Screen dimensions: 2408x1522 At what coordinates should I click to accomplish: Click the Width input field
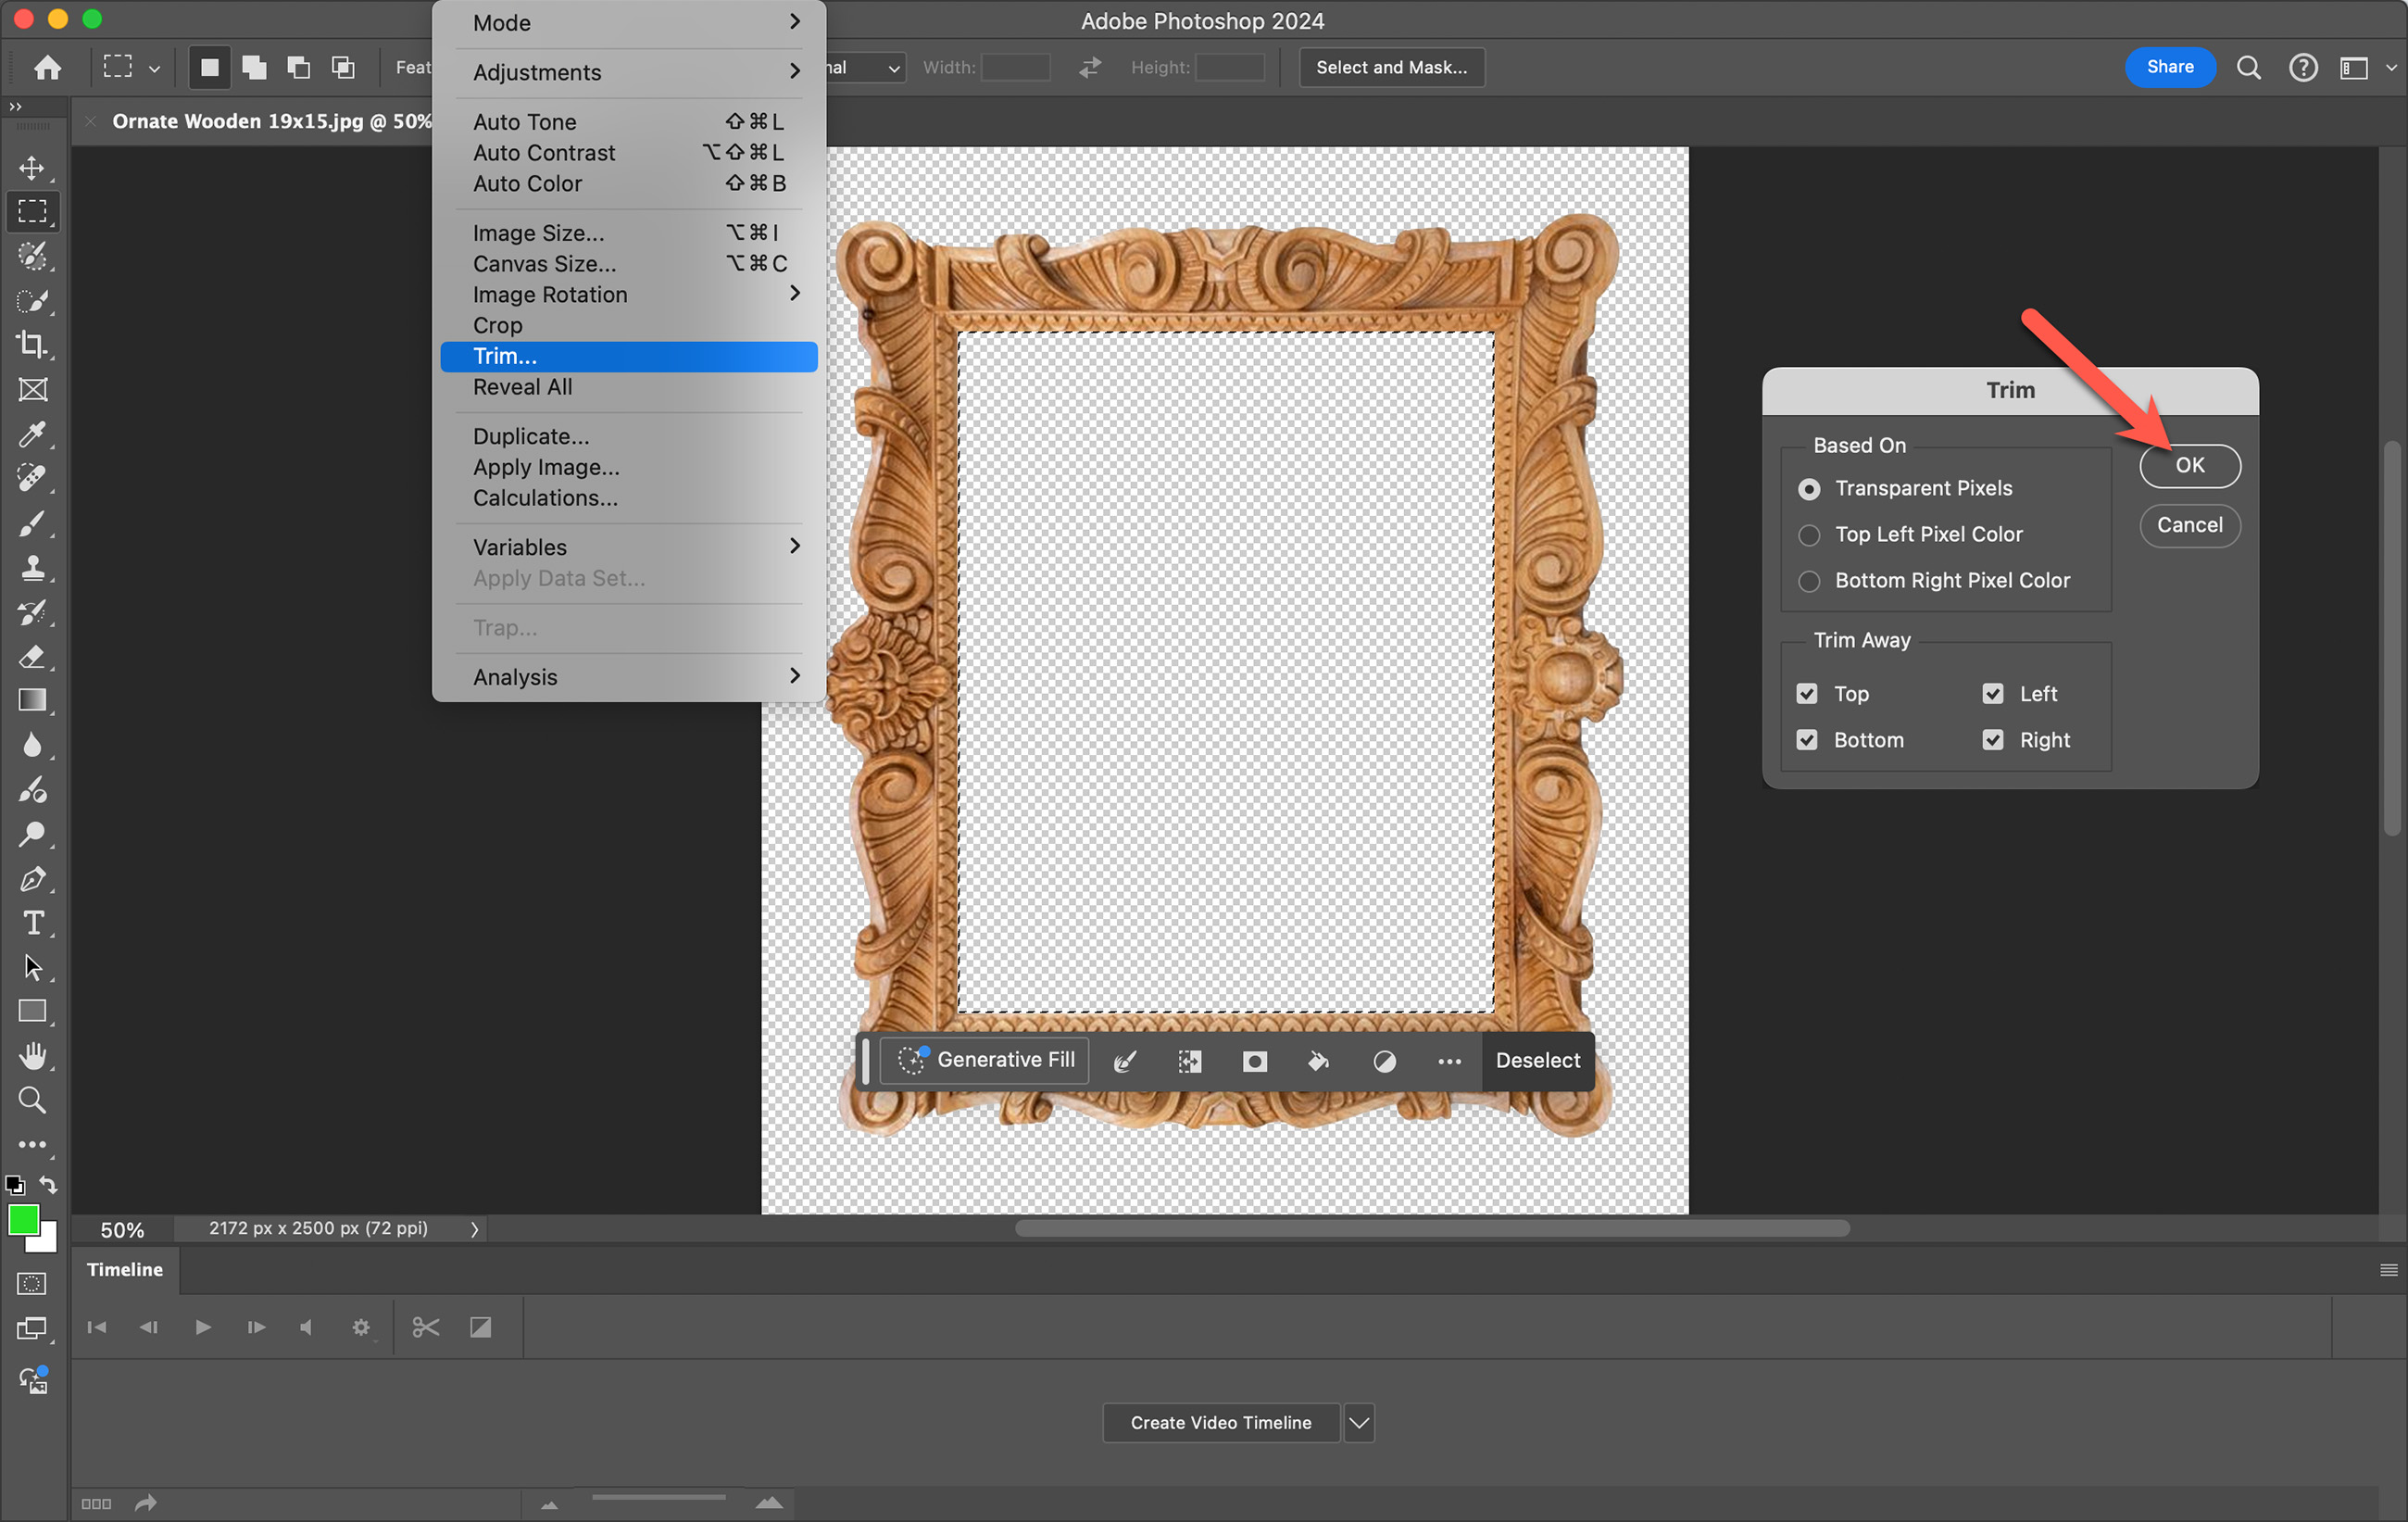click(1015, 67)
